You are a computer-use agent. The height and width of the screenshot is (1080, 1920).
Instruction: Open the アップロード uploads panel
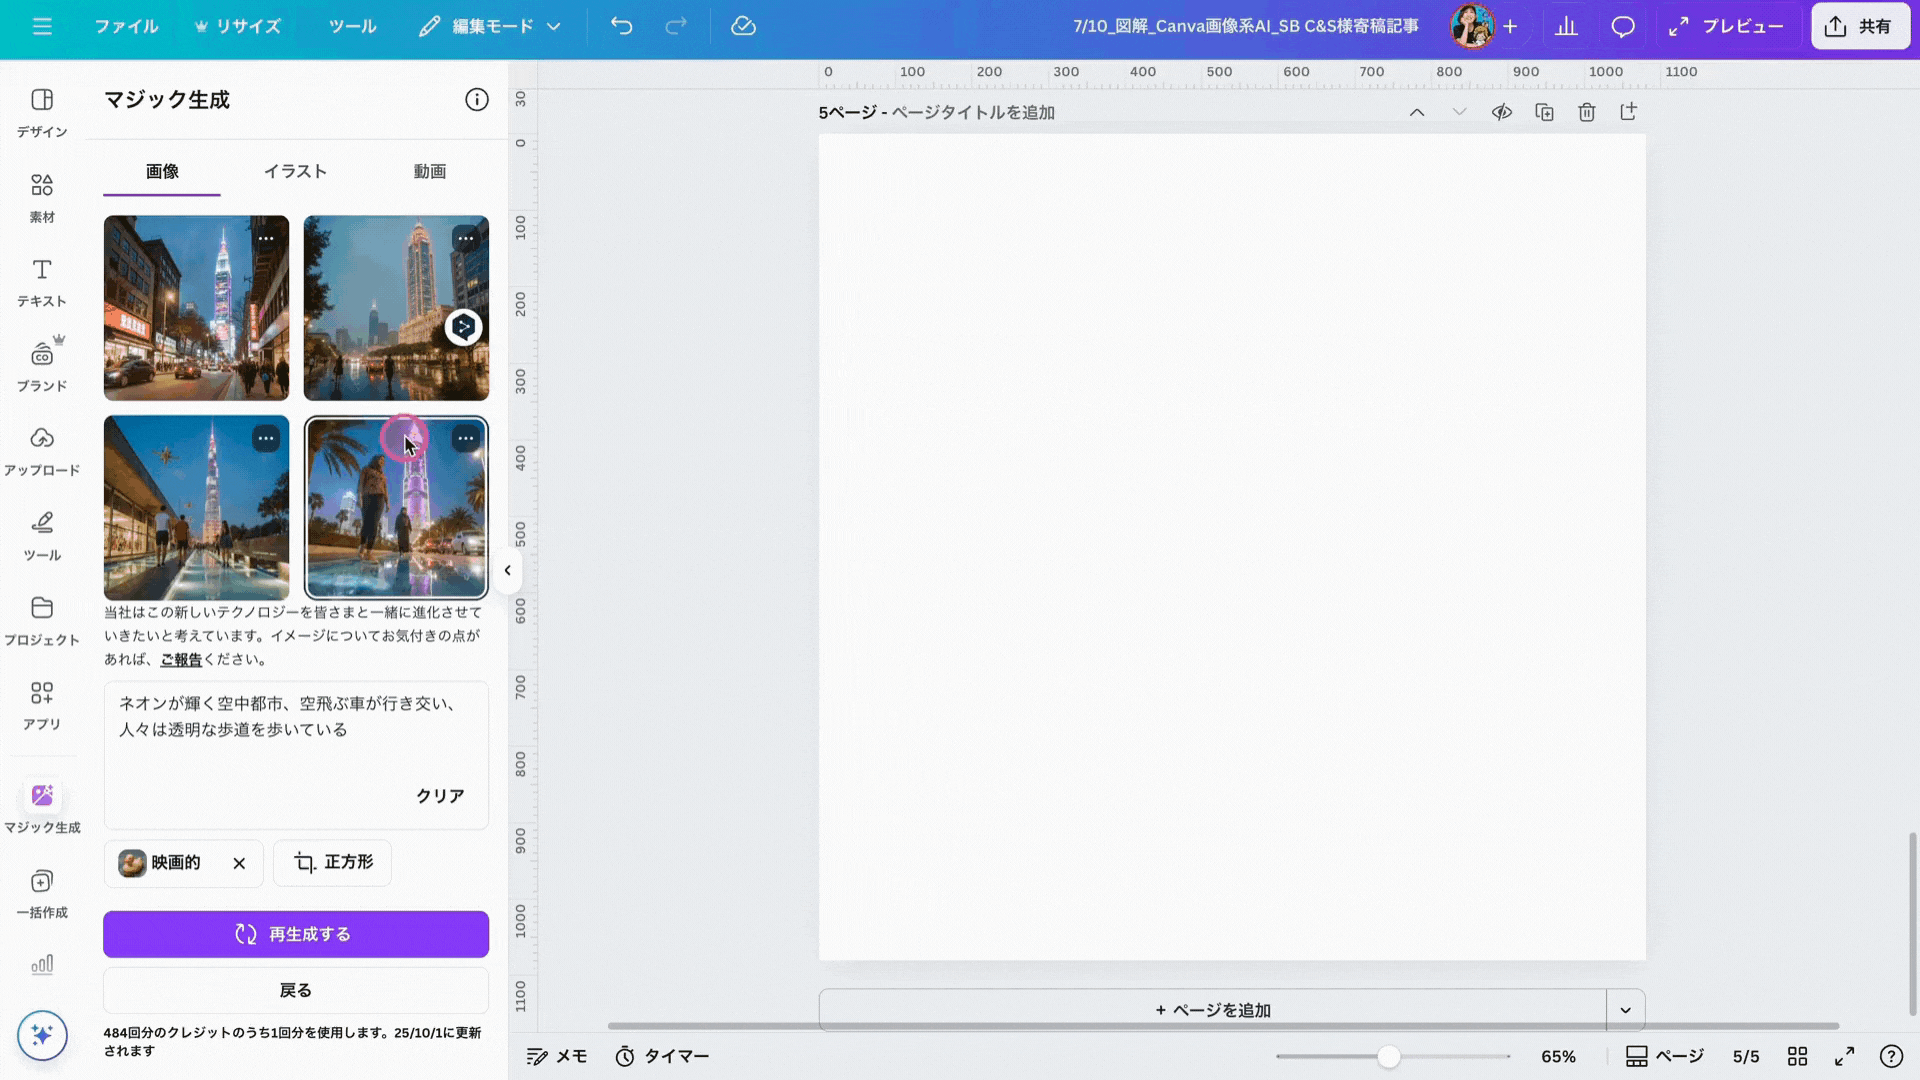pyautogui.click(x=41, y=450)
